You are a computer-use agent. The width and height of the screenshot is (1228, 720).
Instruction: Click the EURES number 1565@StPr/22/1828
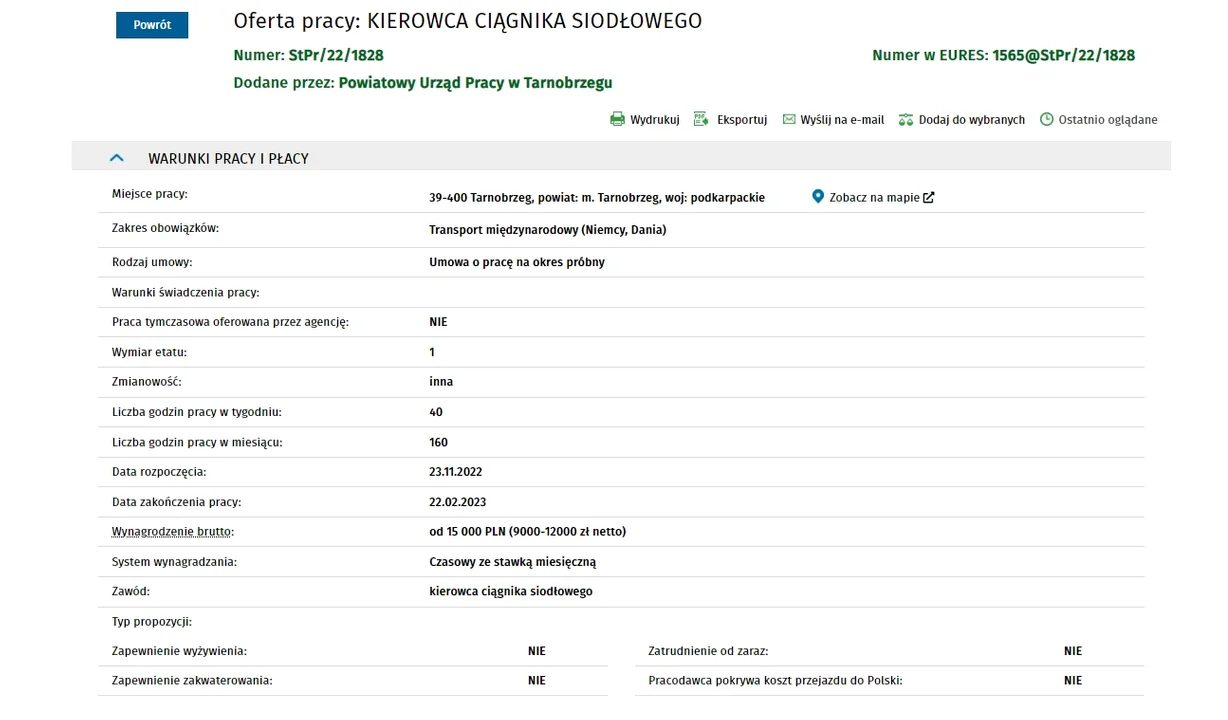1064,56
